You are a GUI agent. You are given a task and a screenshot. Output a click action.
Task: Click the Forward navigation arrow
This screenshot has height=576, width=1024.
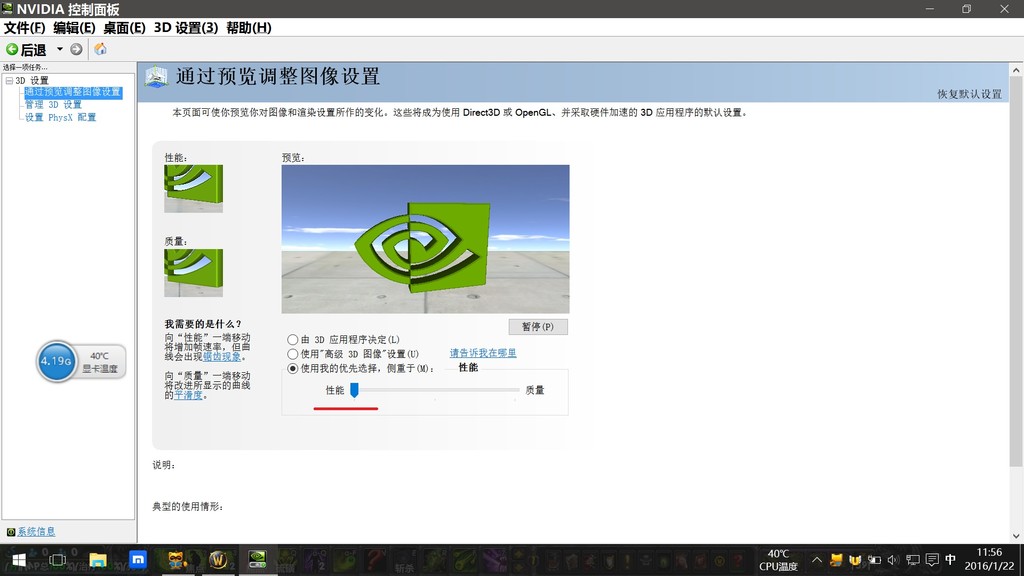coord(77,47)
